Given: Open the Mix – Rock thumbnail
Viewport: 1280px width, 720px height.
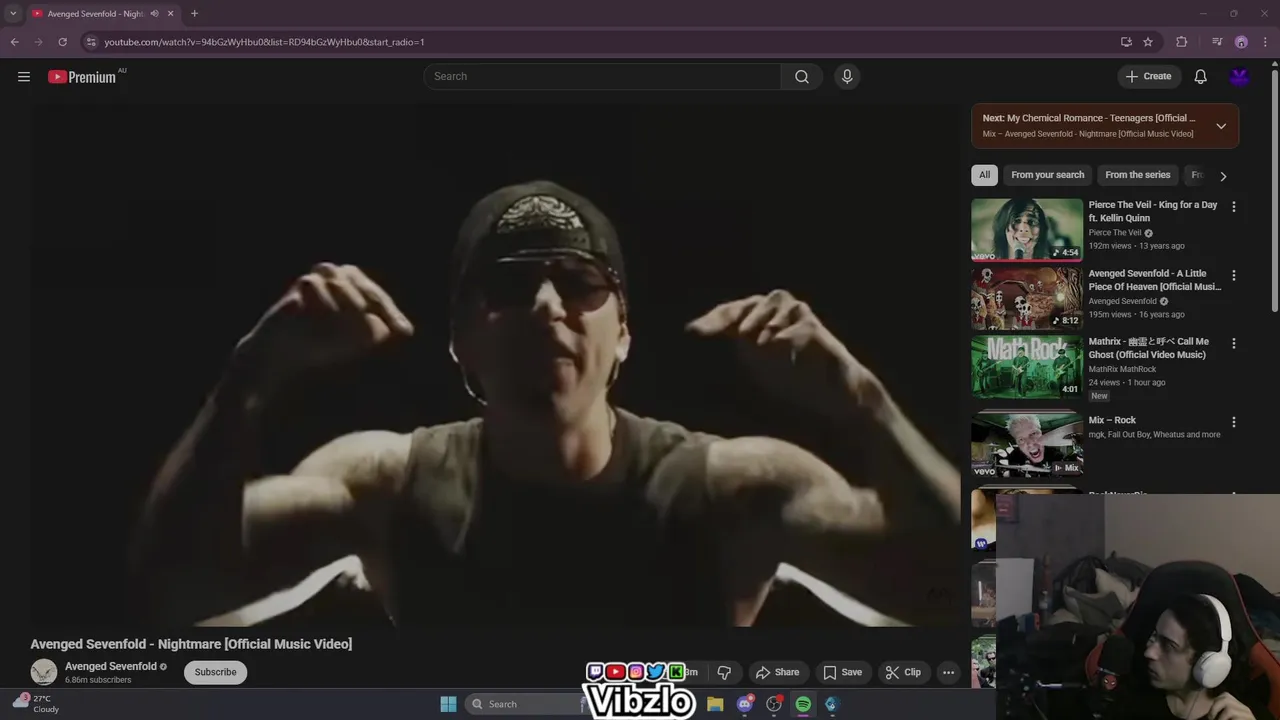Looking at the screenshot, I should (1027, 444).
